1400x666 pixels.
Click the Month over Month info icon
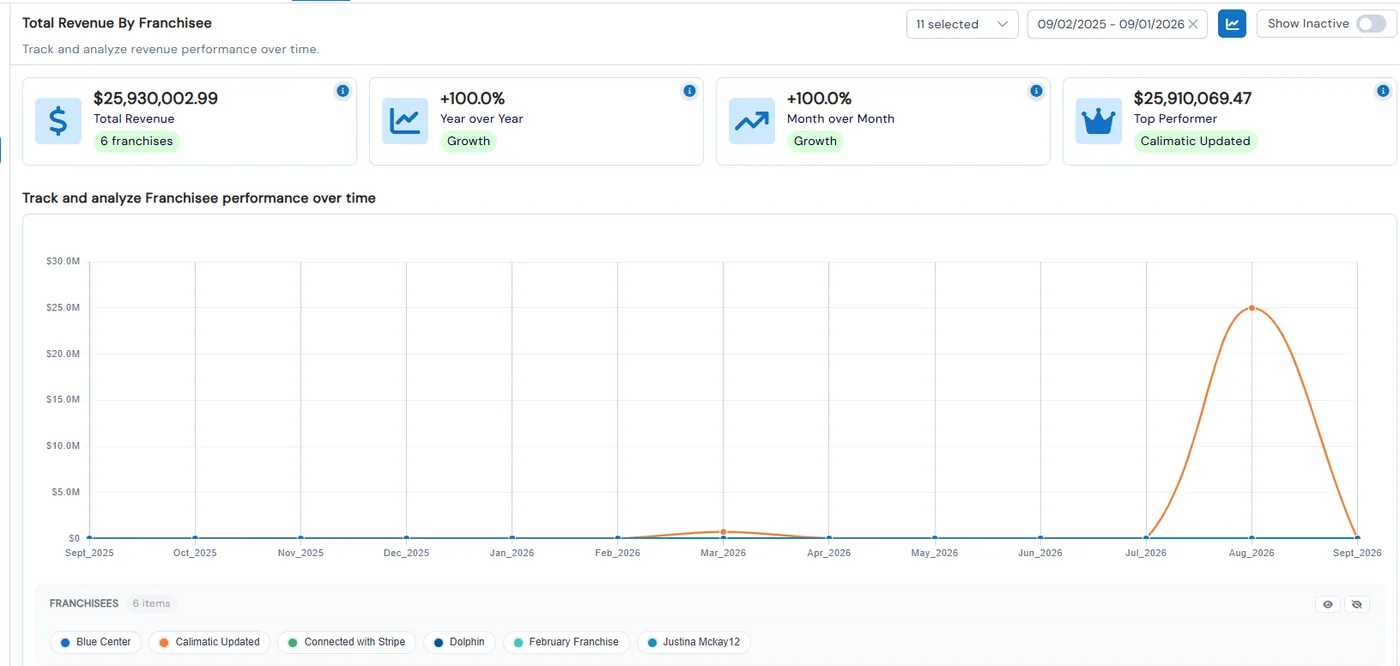tap(1037, 91)
